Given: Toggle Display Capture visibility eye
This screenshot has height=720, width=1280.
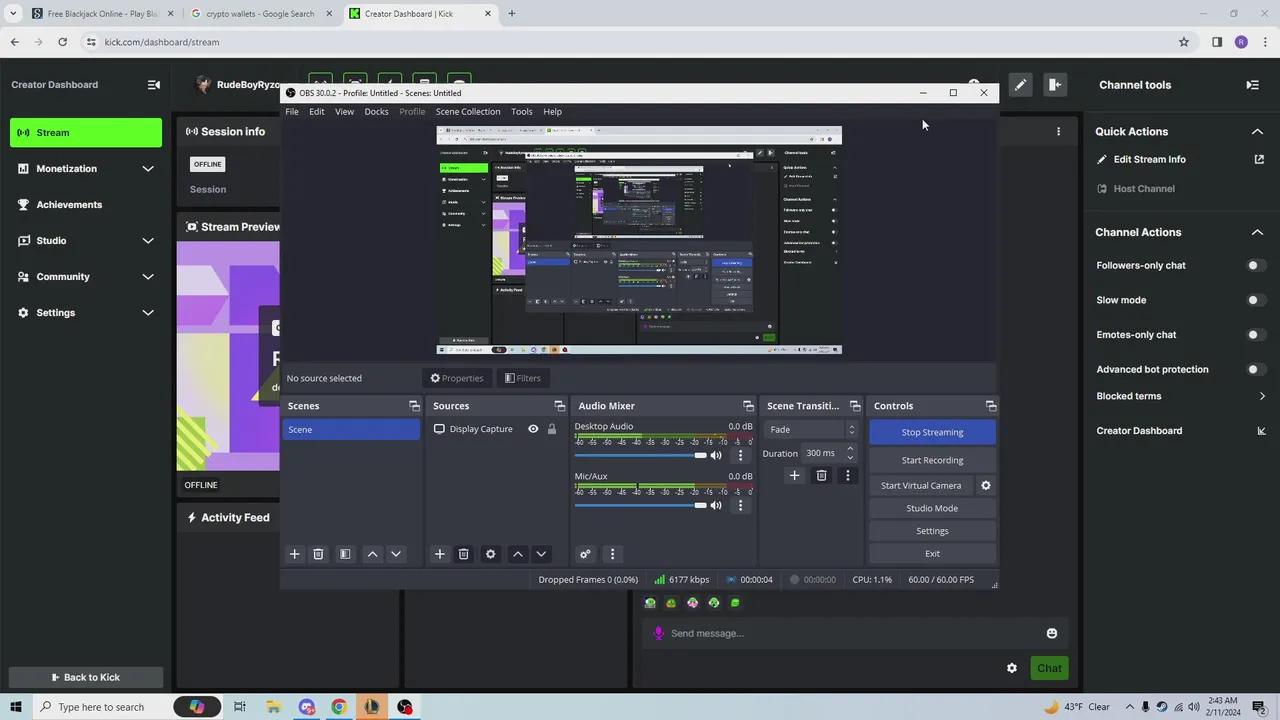Looking at the screenshot, I should 533,429.
